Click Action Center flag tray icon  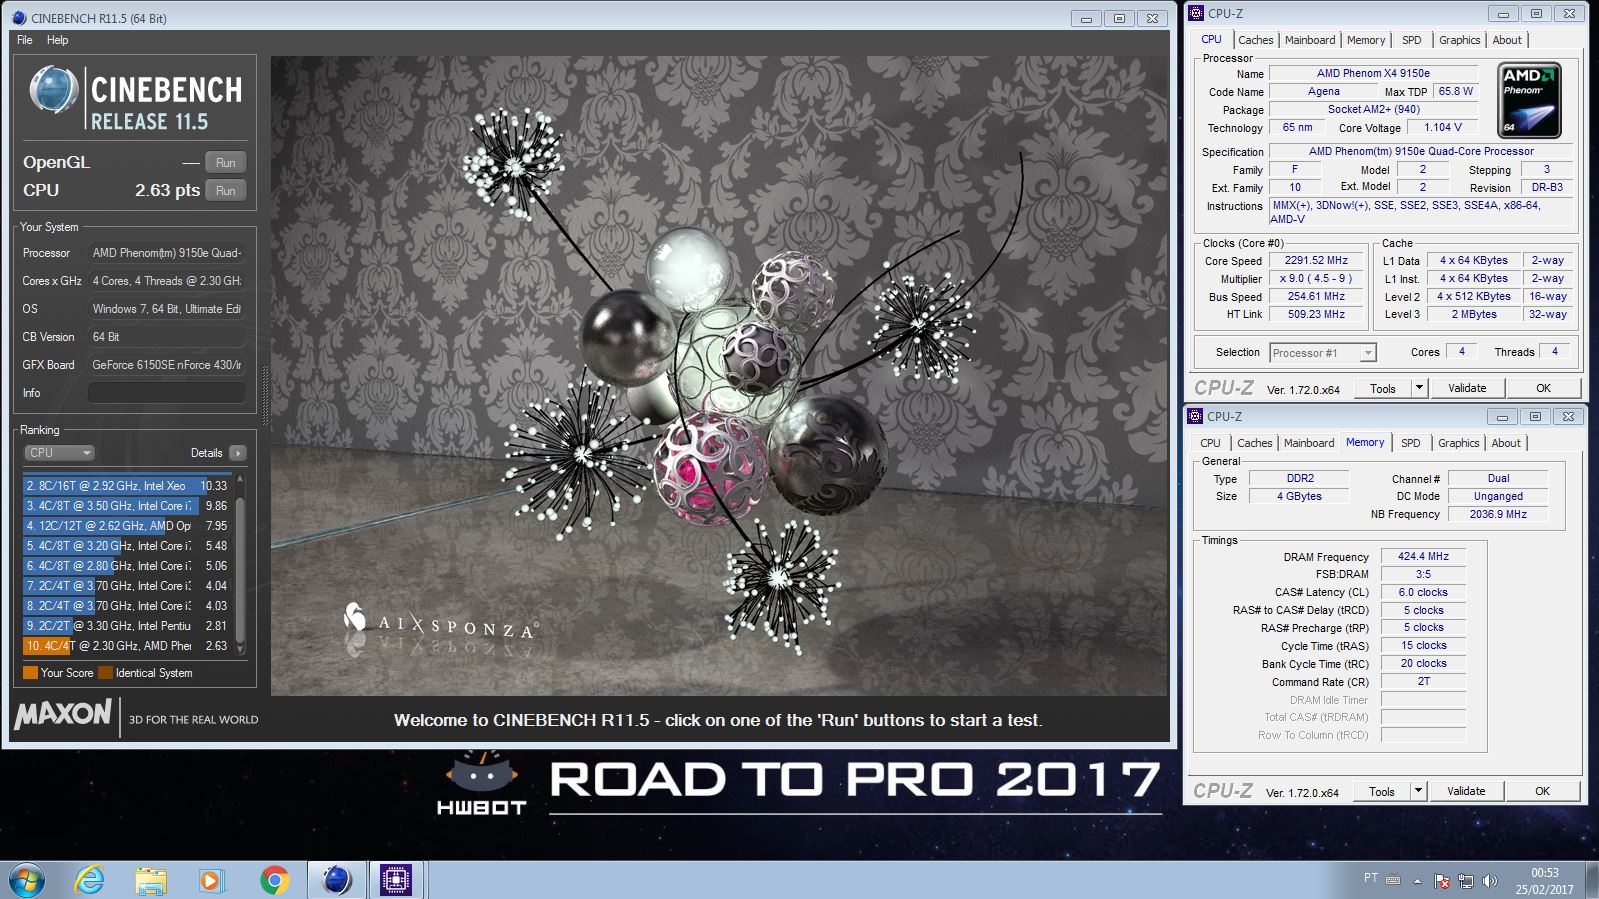pyautogui.click(x=1442, y=881)
